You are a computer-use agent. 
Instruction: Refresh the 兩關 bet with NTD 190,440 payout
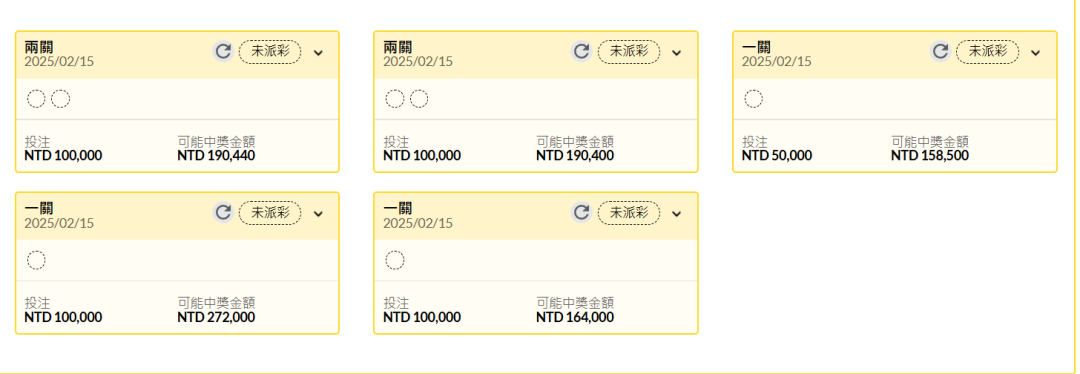(223, 52)
